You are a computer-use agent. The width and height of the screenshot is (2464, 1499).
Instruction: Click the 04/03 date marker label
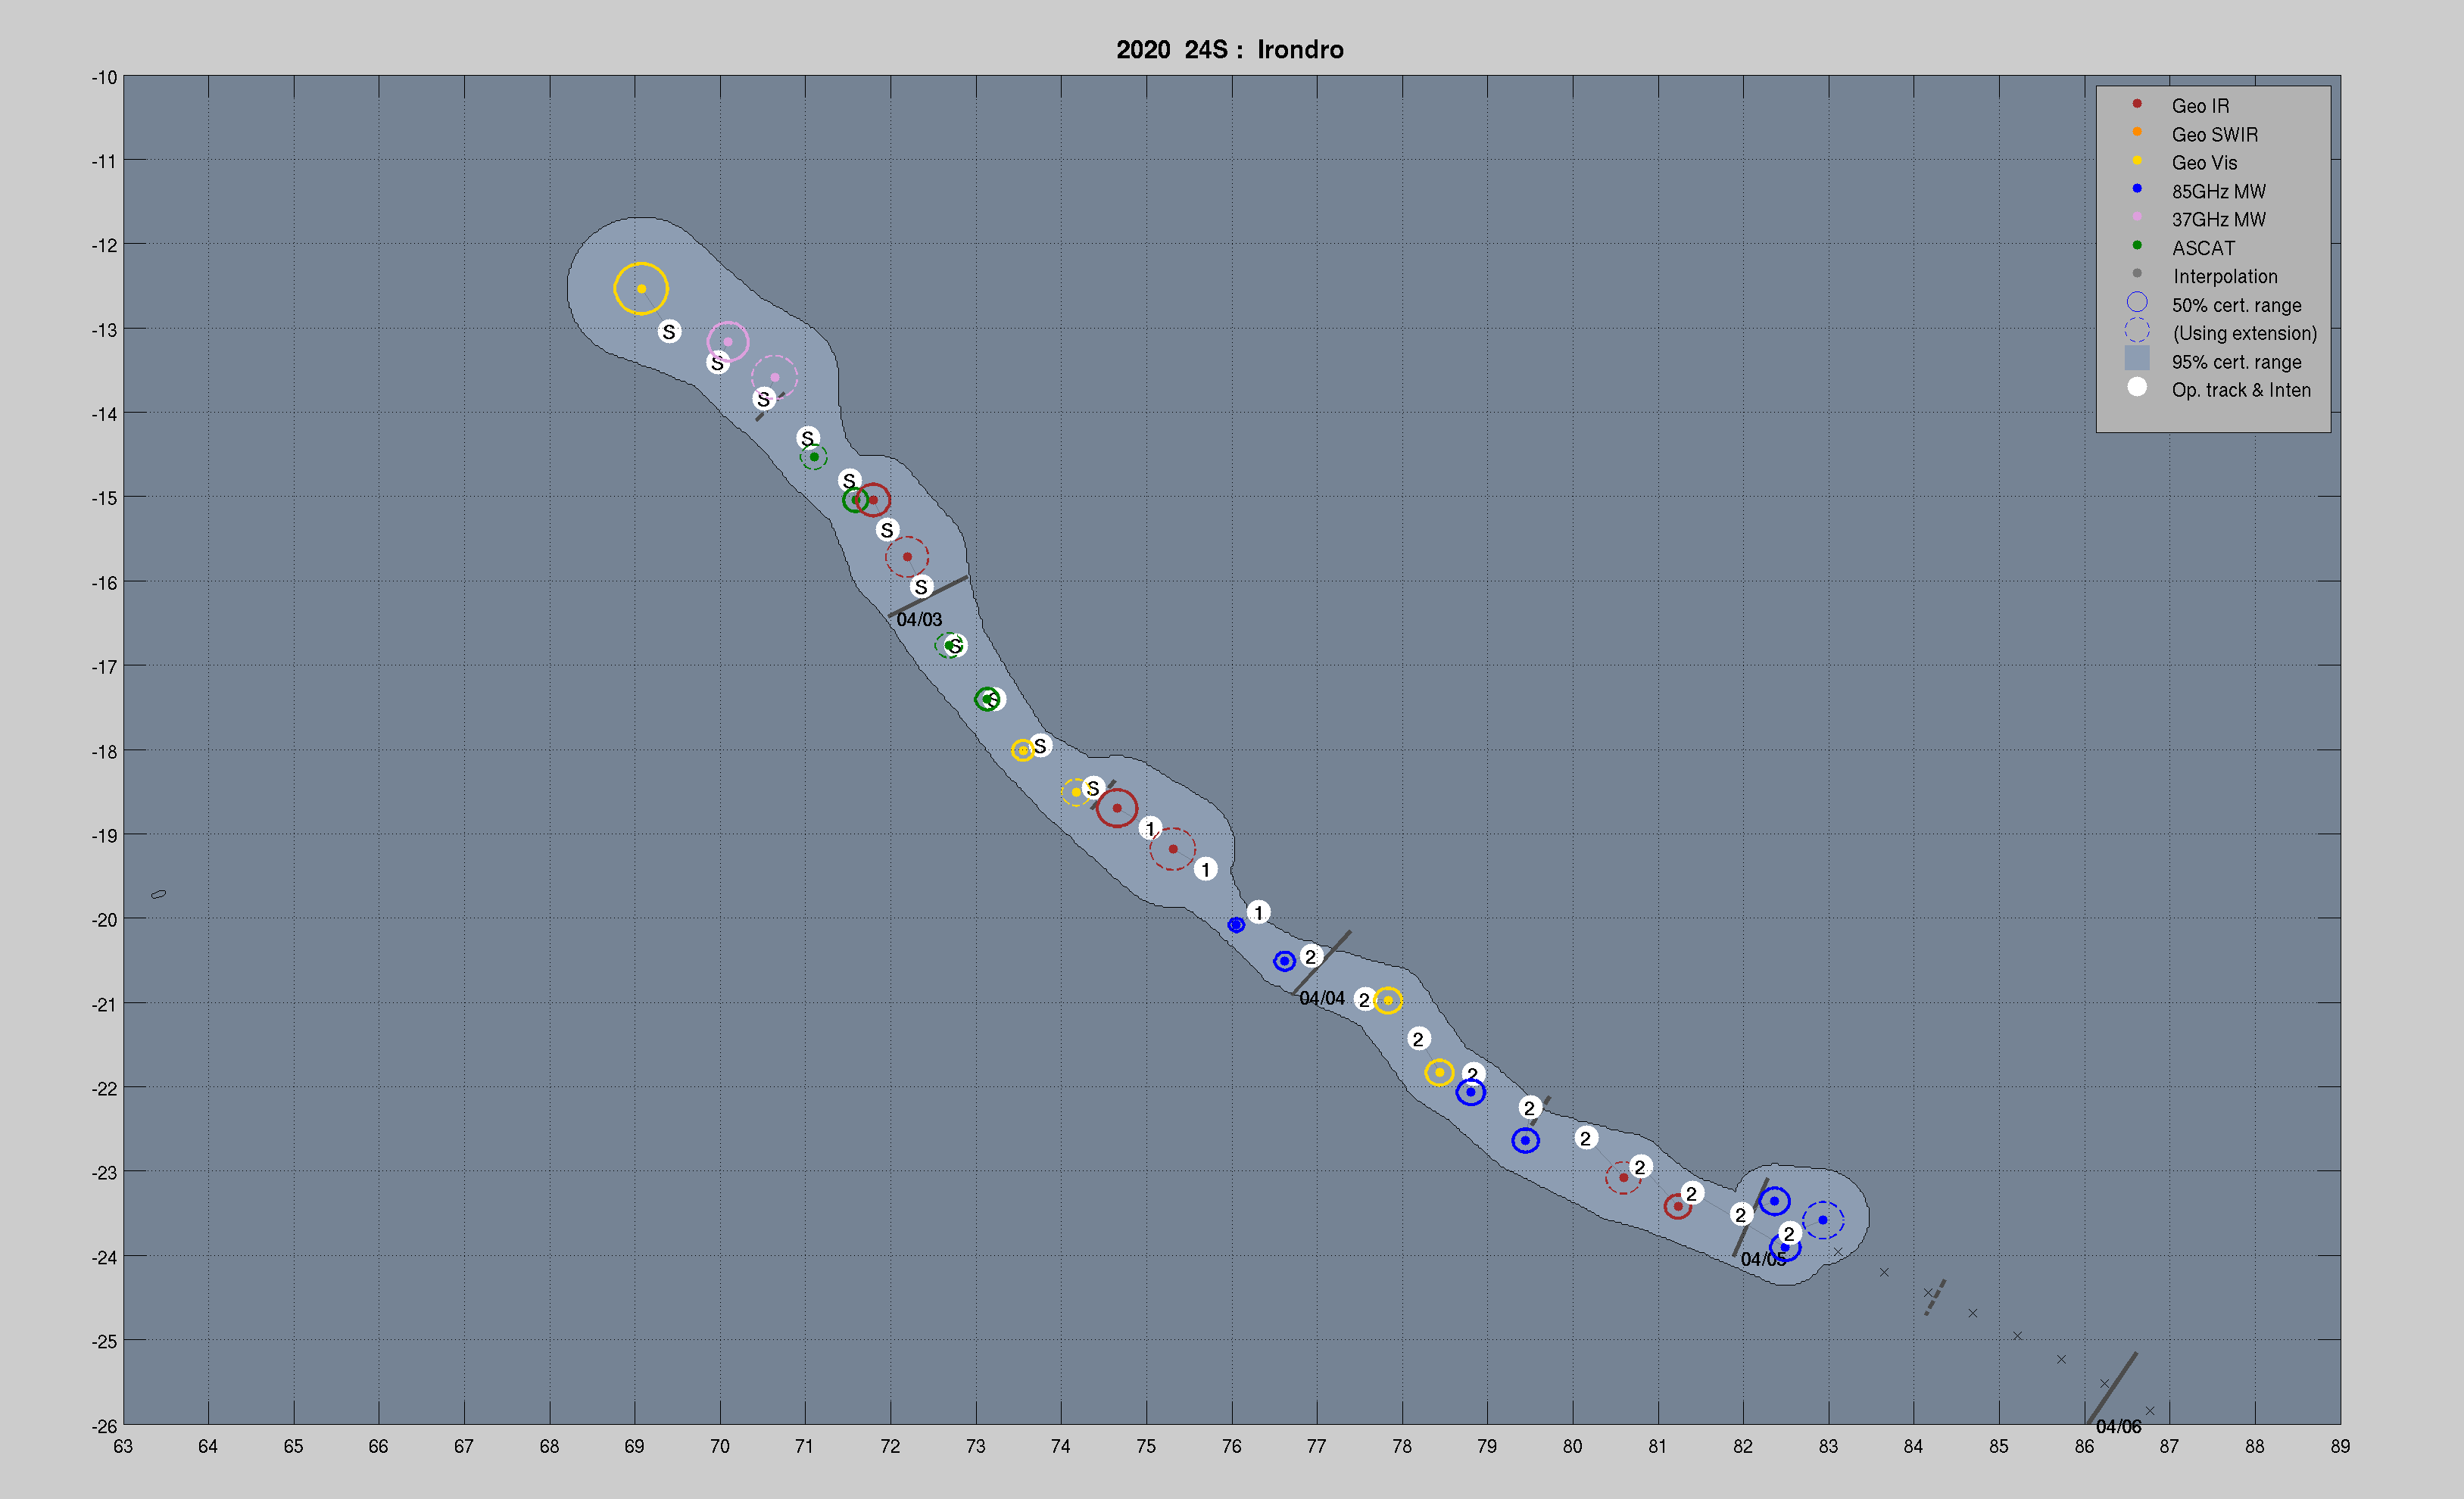pyautogui.click(x=919, y=620)
